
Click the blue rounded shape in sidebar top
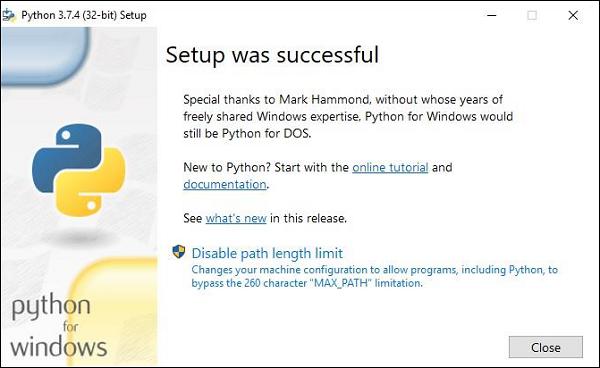point(46,55)
